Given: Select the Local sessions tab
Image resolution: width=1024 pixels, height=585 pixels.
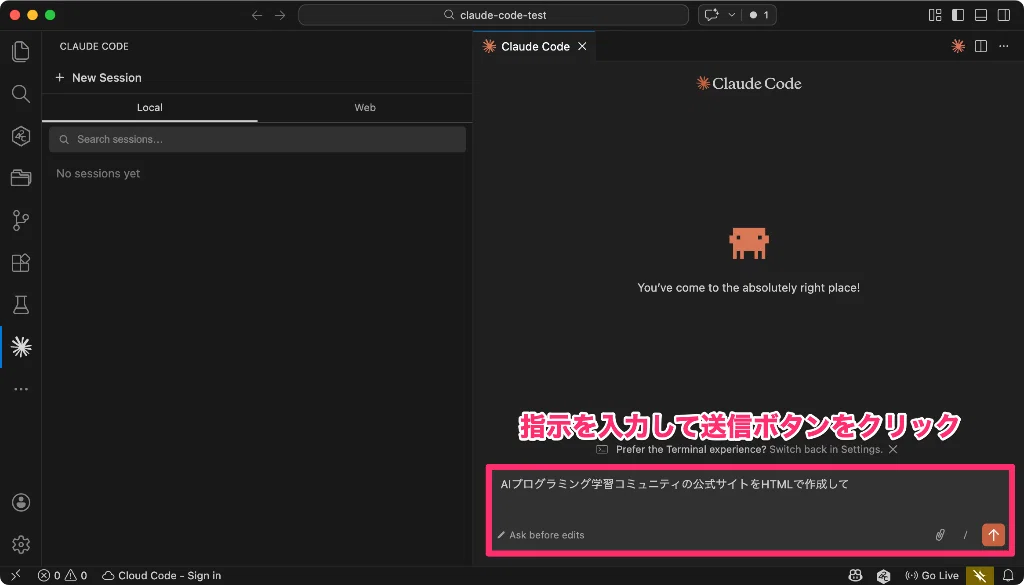Looking at the screenshot, I should click(x=150, y=108).
